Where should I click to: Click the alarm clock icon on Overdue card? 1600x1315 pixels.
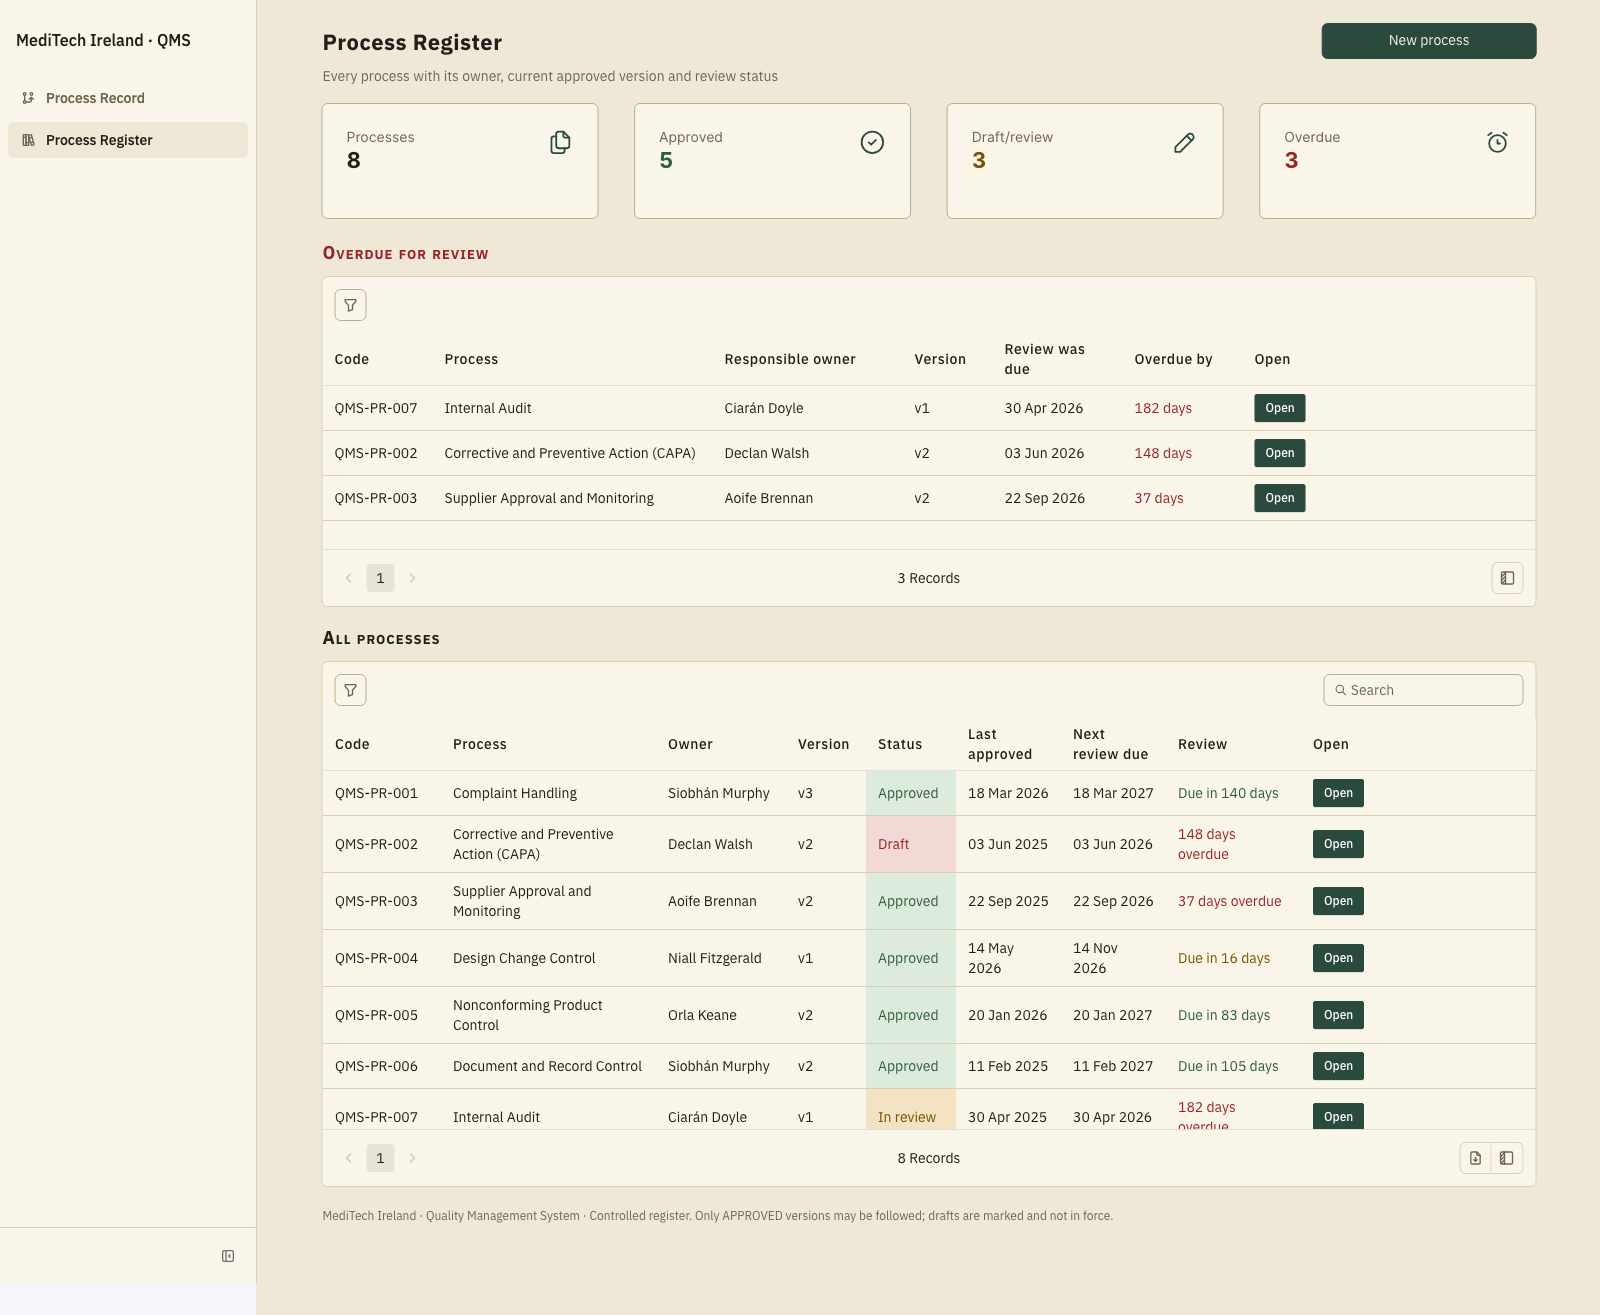[x=1497, y=143]
